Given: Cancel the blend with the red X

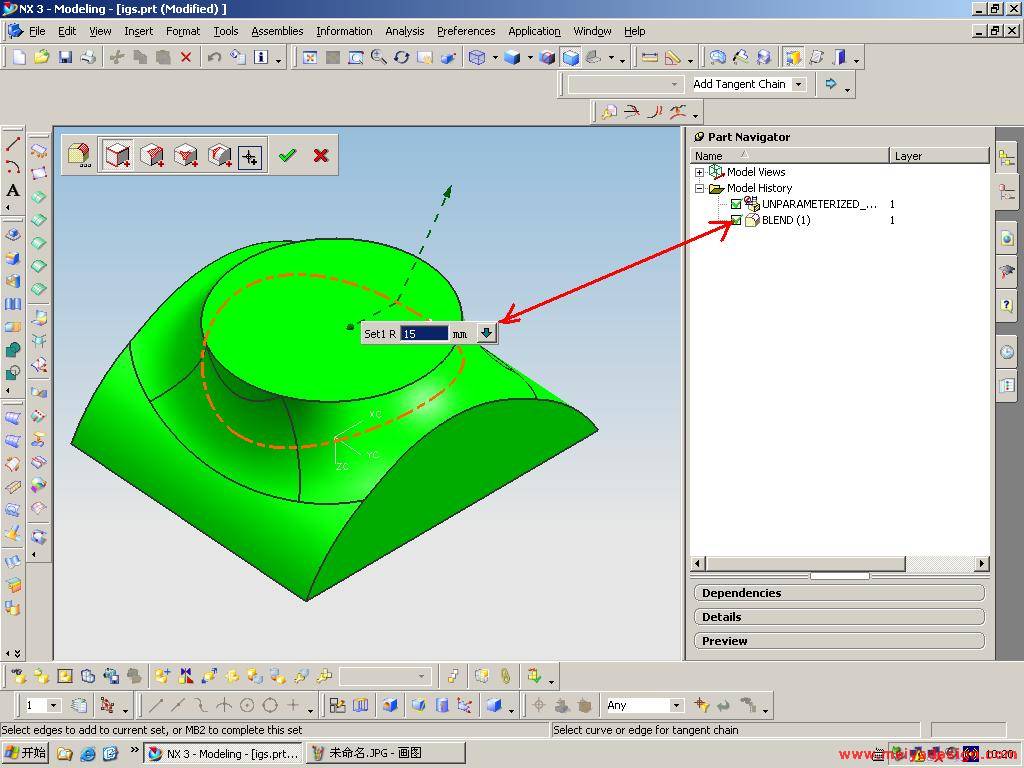Looking at the screenshot, I should 321,155.
